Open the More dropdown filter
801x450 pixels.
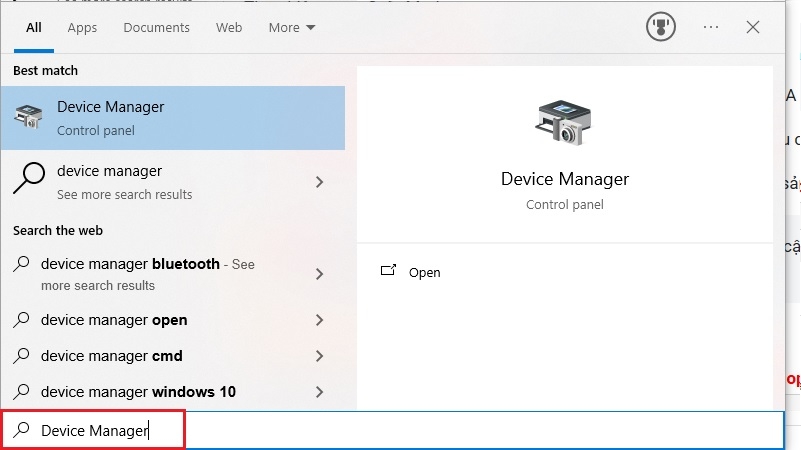(292, 28)
